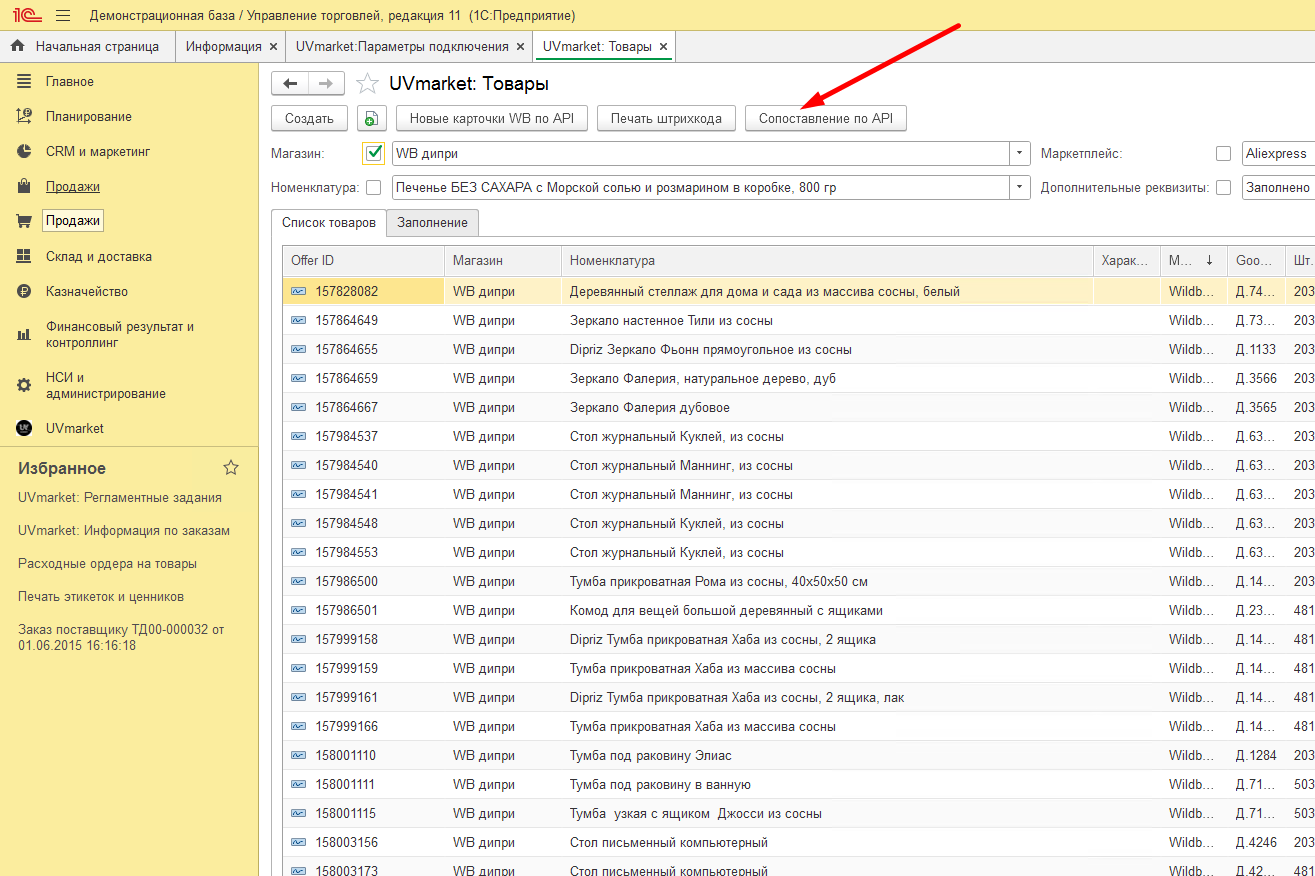Navigate forward with the right arrow
This screenshot has height=876, width=1315.
coord(327,84)
